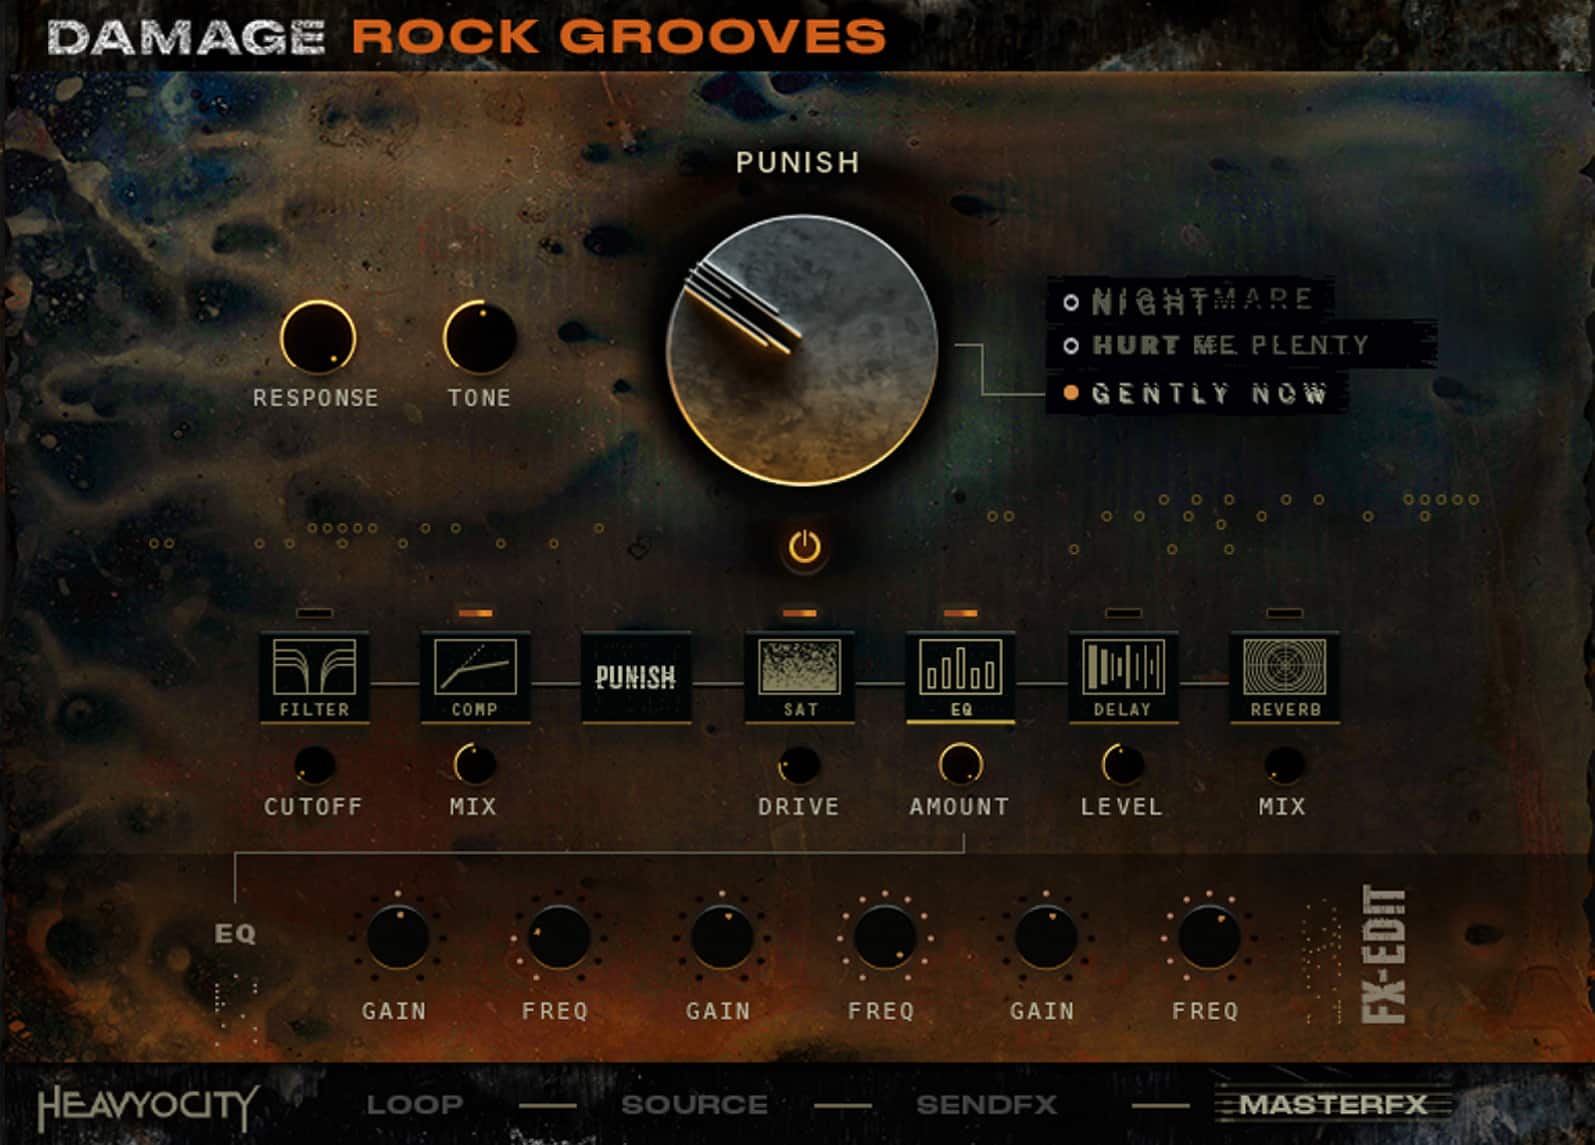1595x1145 pixels.
Task: Click the large Punish knob
Action: tap(802, 350)
